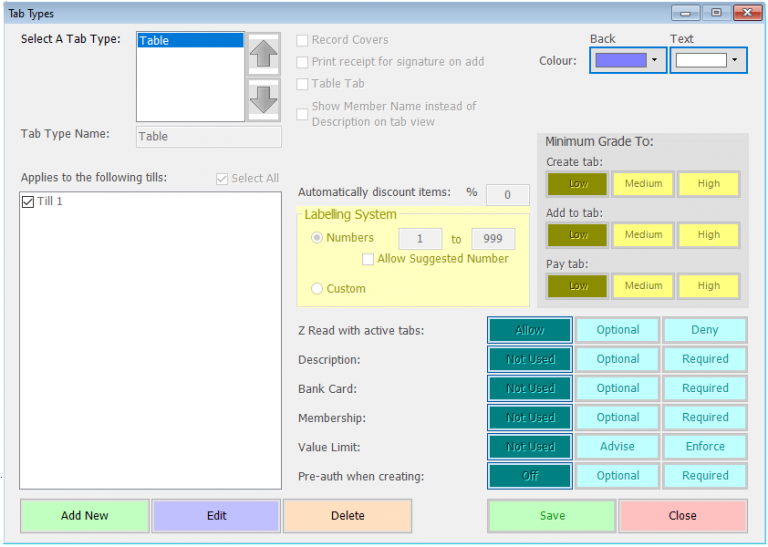
Task: Save the tab type settings
Action: (x=552, y=516)
